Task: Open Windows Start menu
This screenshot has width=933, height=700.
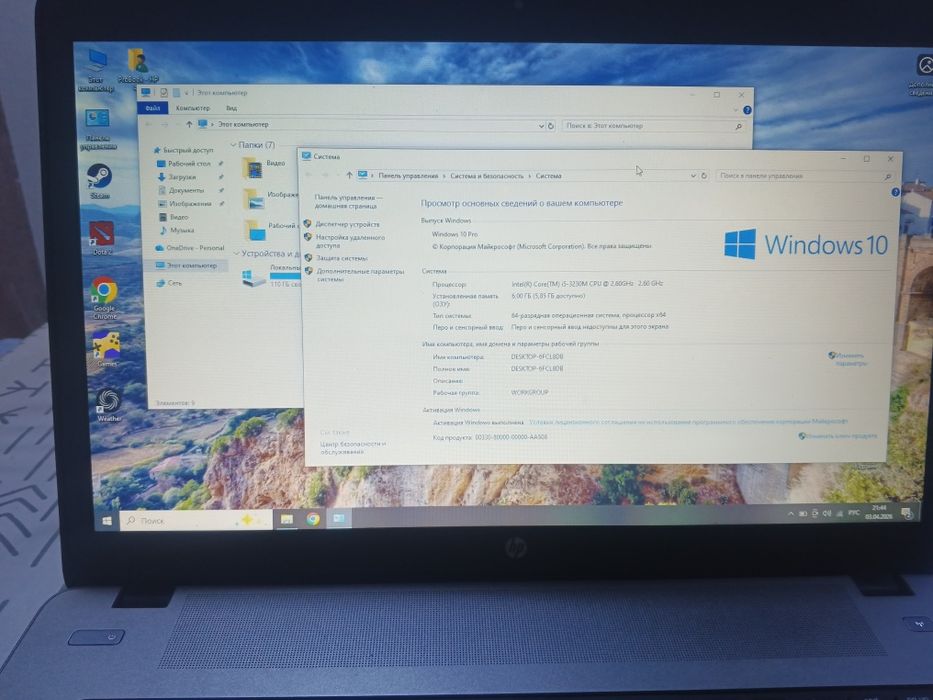Action: [107, 521]
